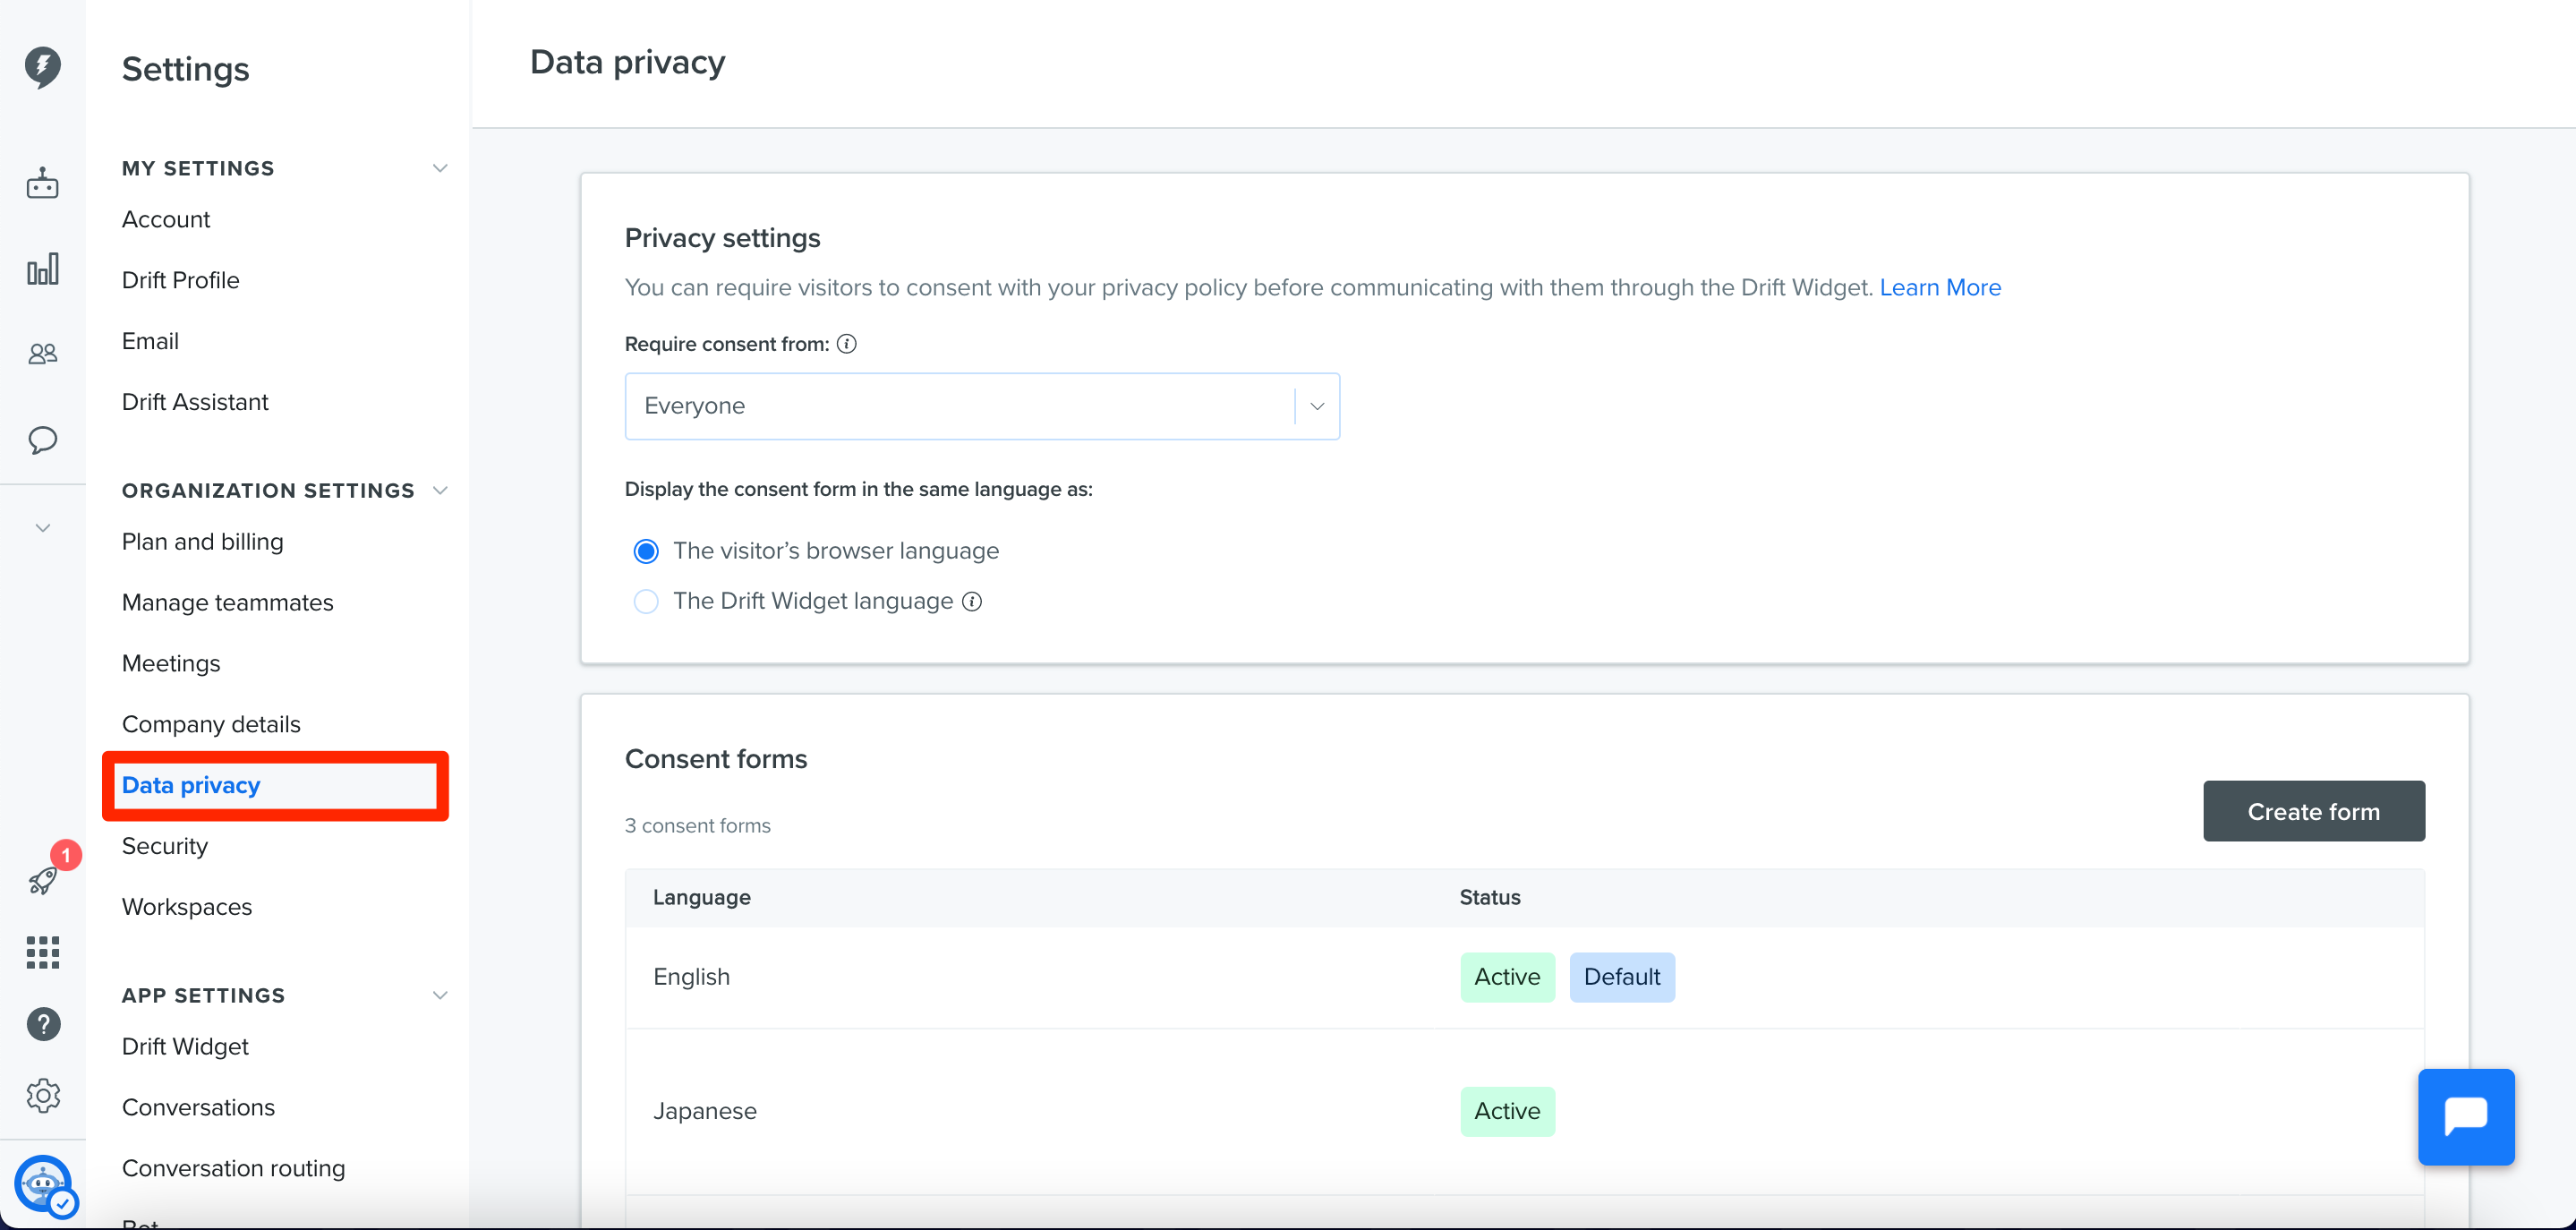Open the blue Drift chat widget button
The width and height of the screenshot is (2576, 1230).
point(2466,1117)
